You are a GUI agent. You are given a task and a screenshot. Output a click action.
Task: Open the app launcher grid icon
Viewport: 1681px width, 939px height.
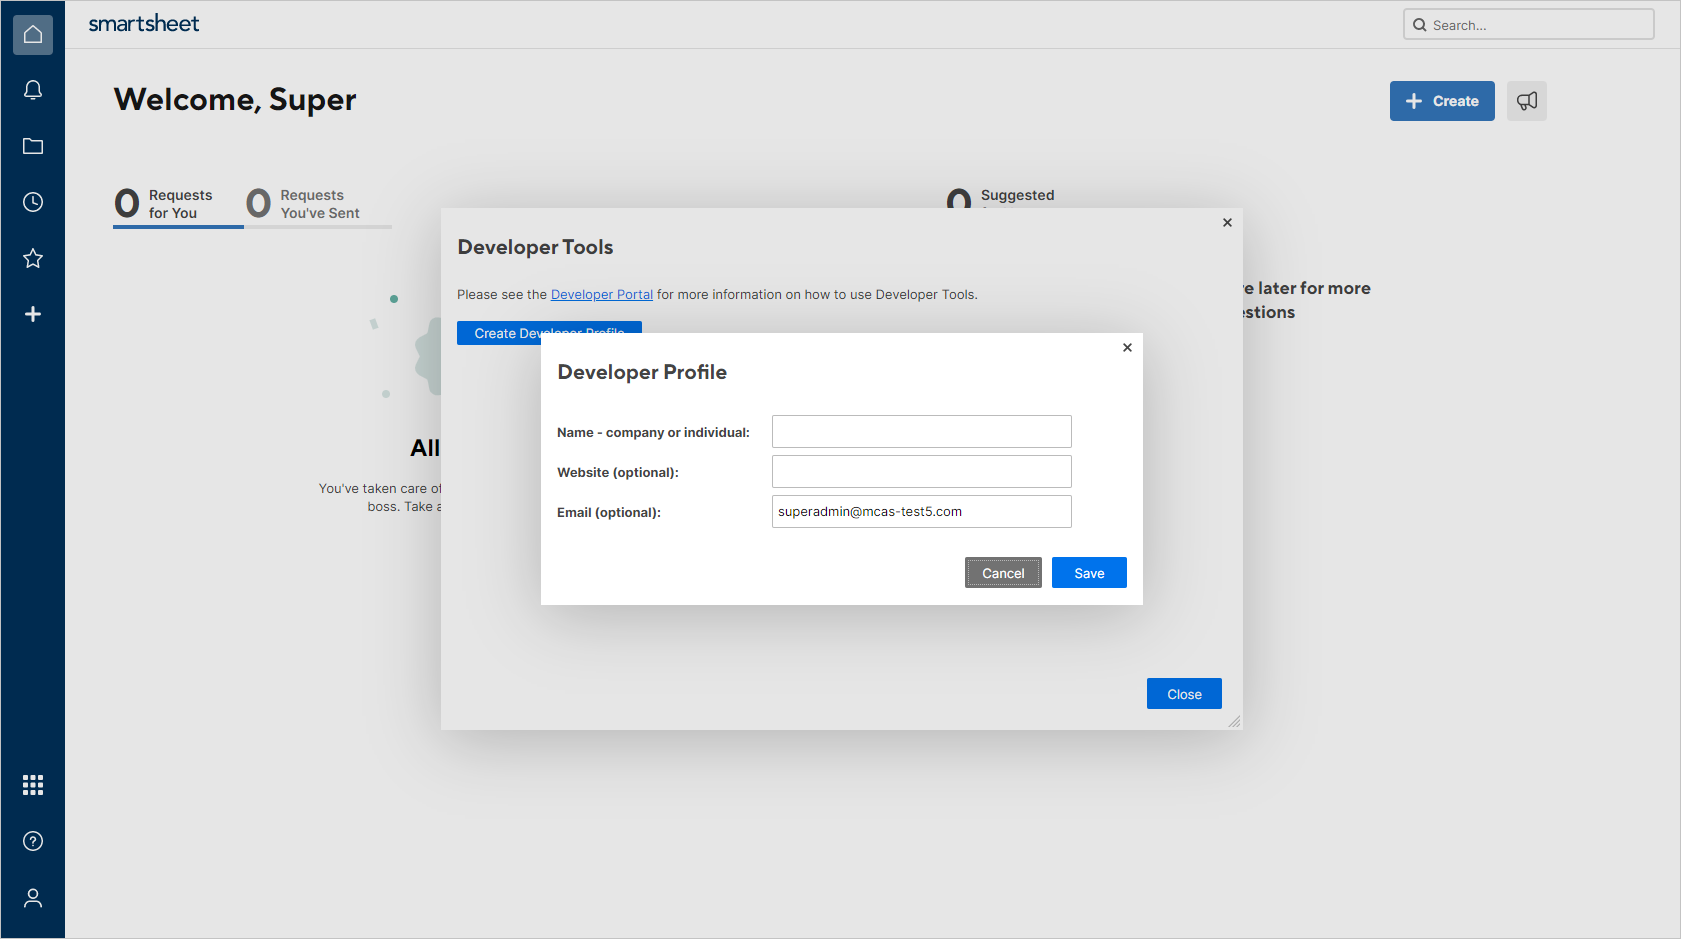coord(32,784)
